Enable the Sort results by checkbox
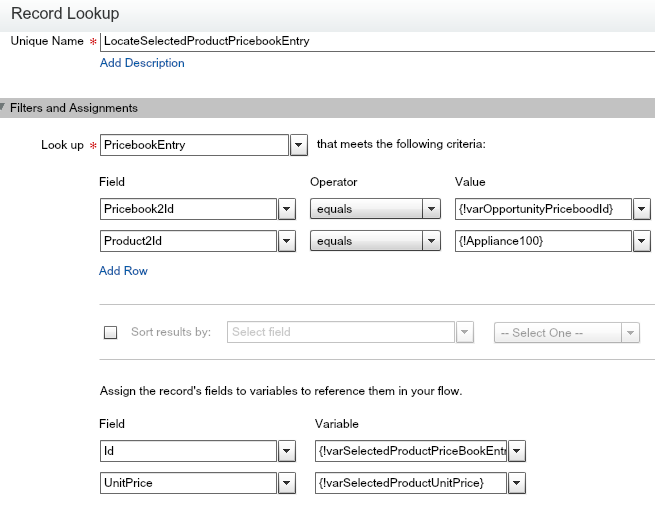The image size is (655, 508). click(111, 333)
